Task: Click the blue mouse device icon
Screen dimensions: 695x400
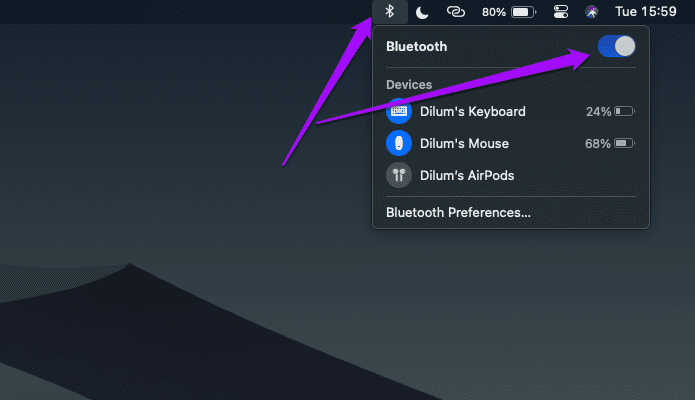Action: (x=399, y=143)
